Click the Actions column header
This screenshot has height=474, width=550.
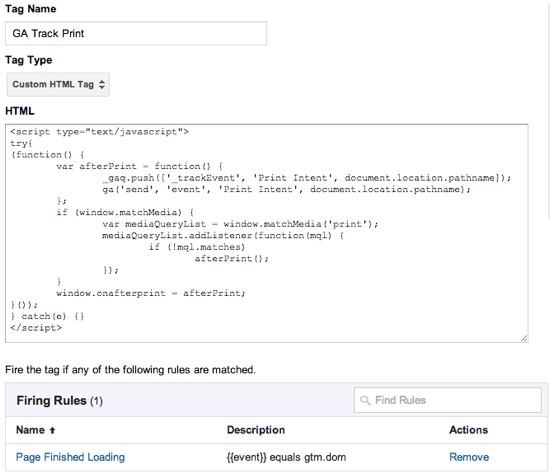pyautogui.click(x=469, y=430)
